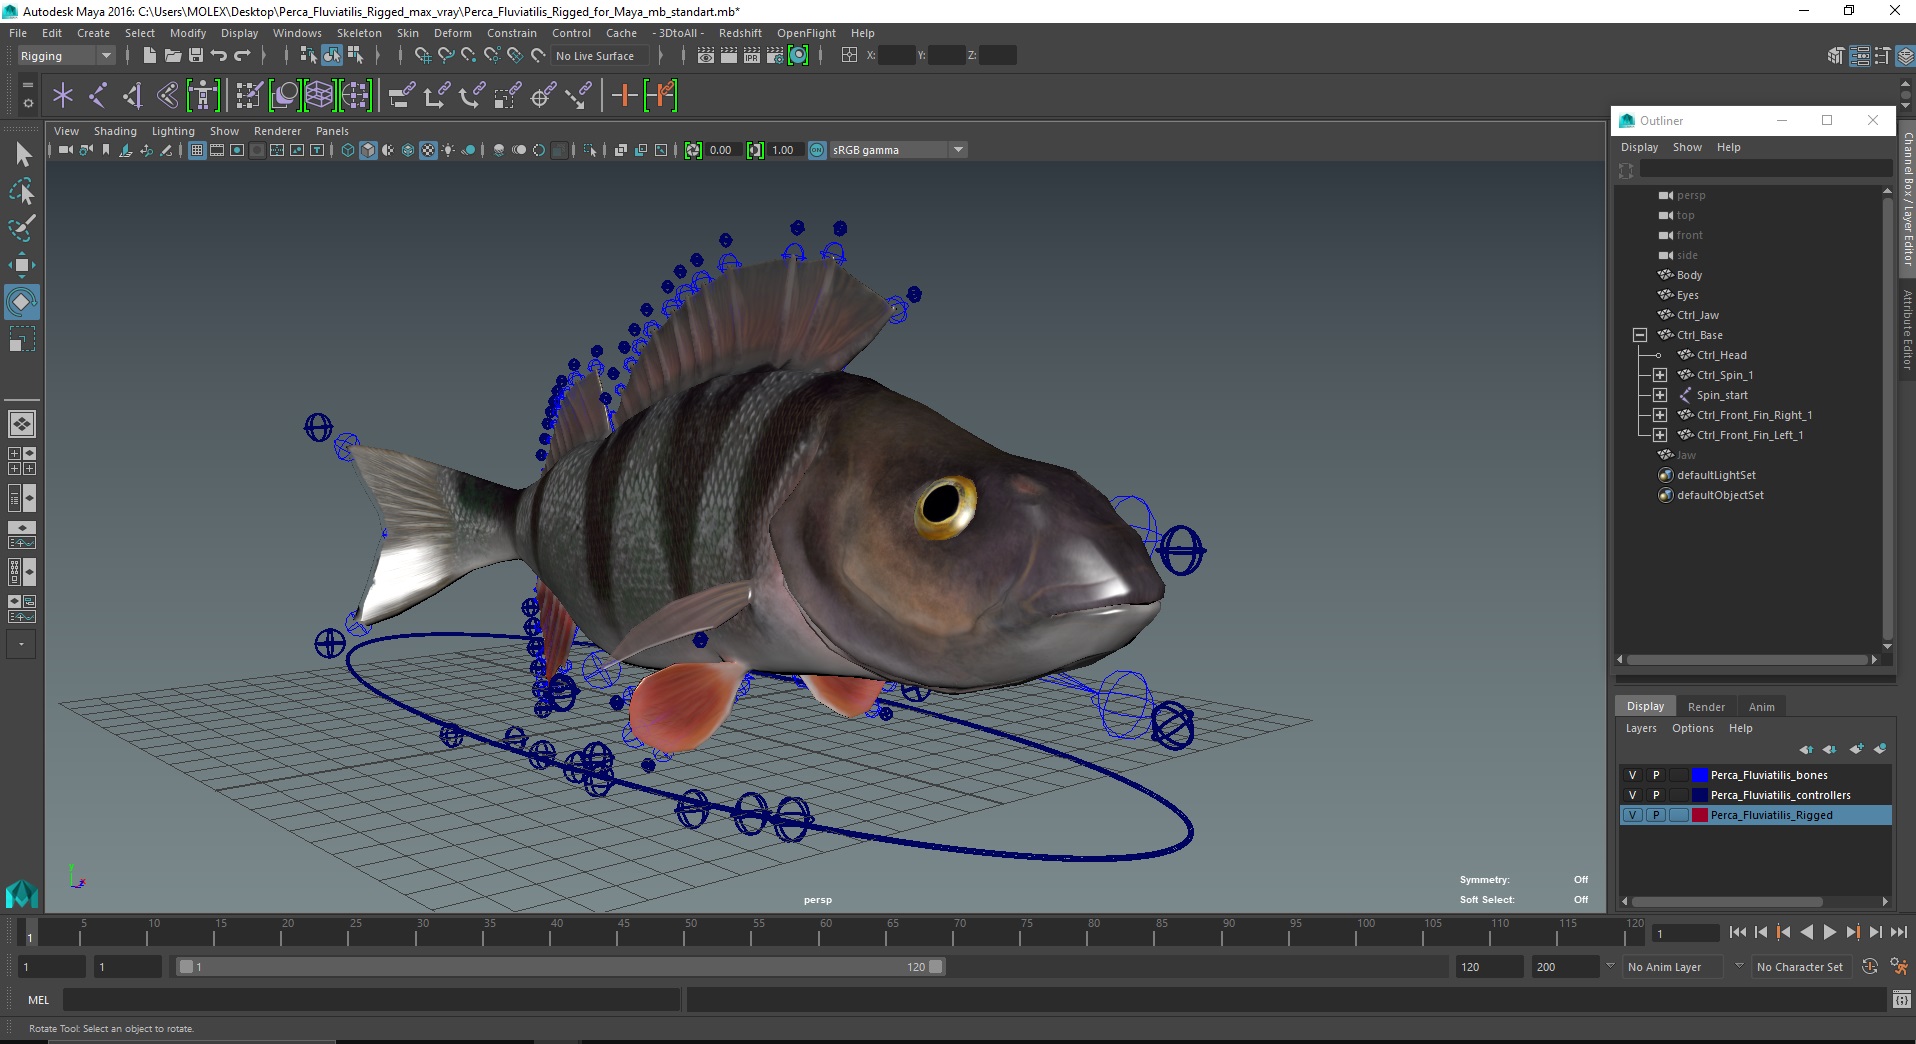Select Ctrl_Head in the Outliner
Image resolution: width=1916 pixels, height=1044 pixels.
1721,355
